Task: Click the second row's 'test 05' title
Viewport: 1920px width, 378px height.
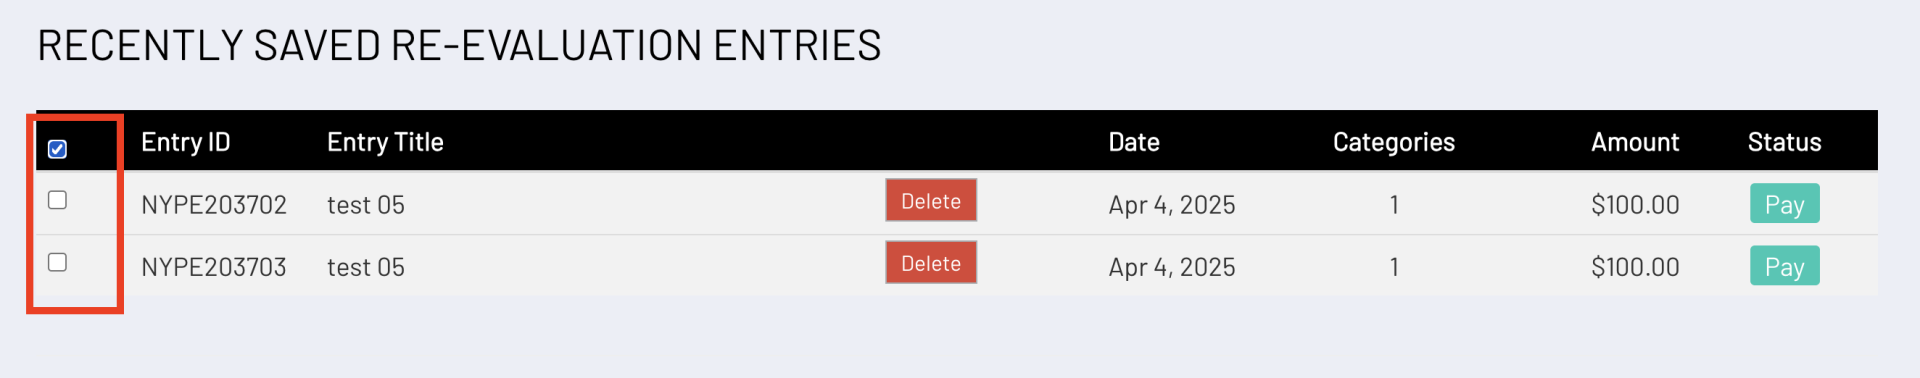Action: coord(366,267)
